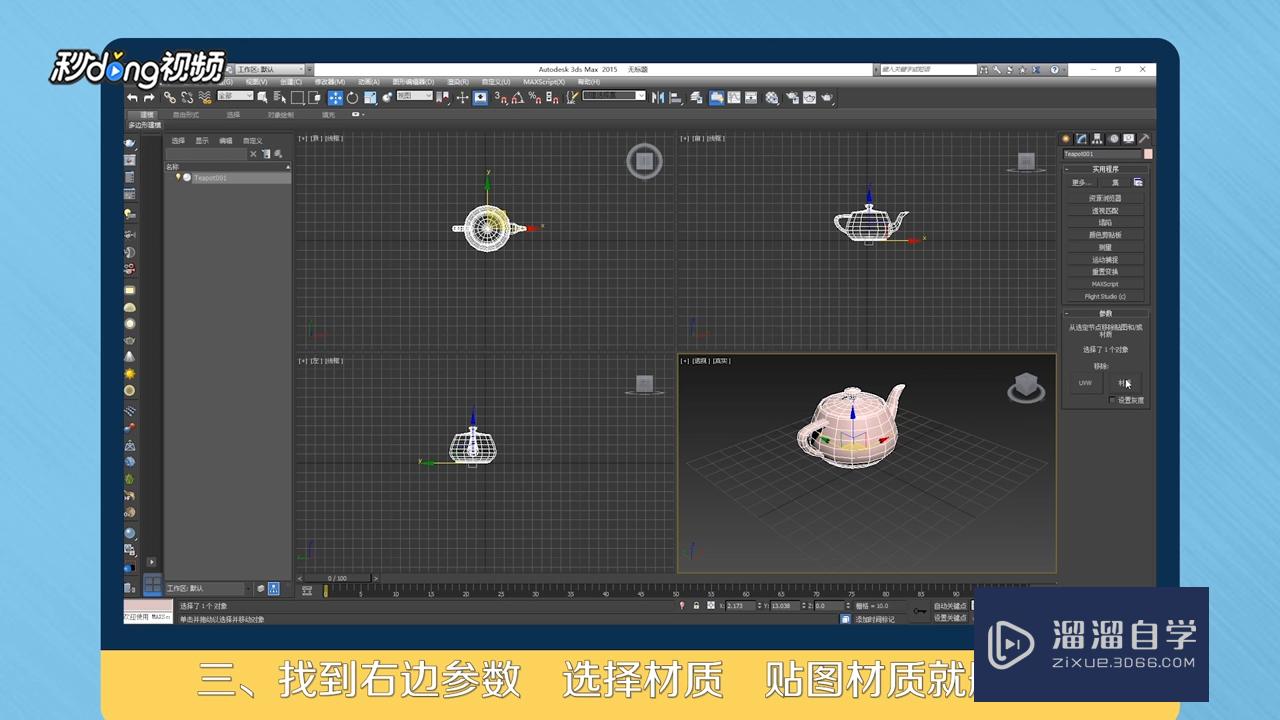Open the perspective viewport [+] menu
Viewport: 1280px width, 720px height.
(685, 361)
